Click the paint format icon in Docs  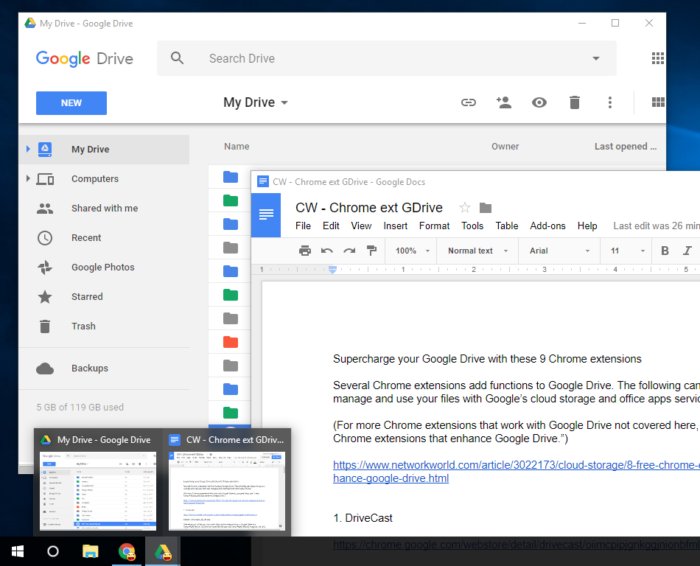click(x=371, y=251)
